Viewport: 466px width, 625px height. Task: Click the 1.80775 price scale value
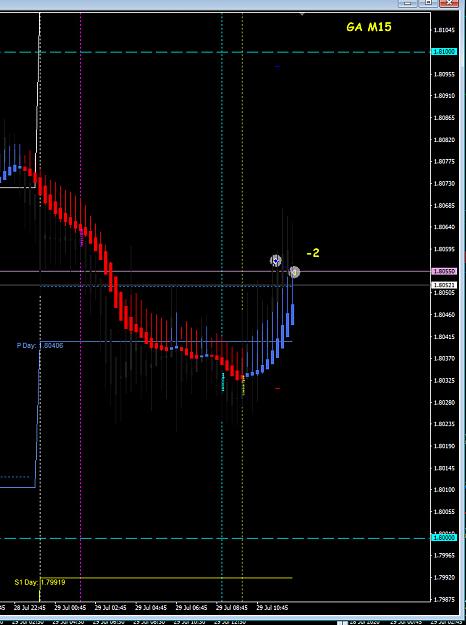(444, 162)
